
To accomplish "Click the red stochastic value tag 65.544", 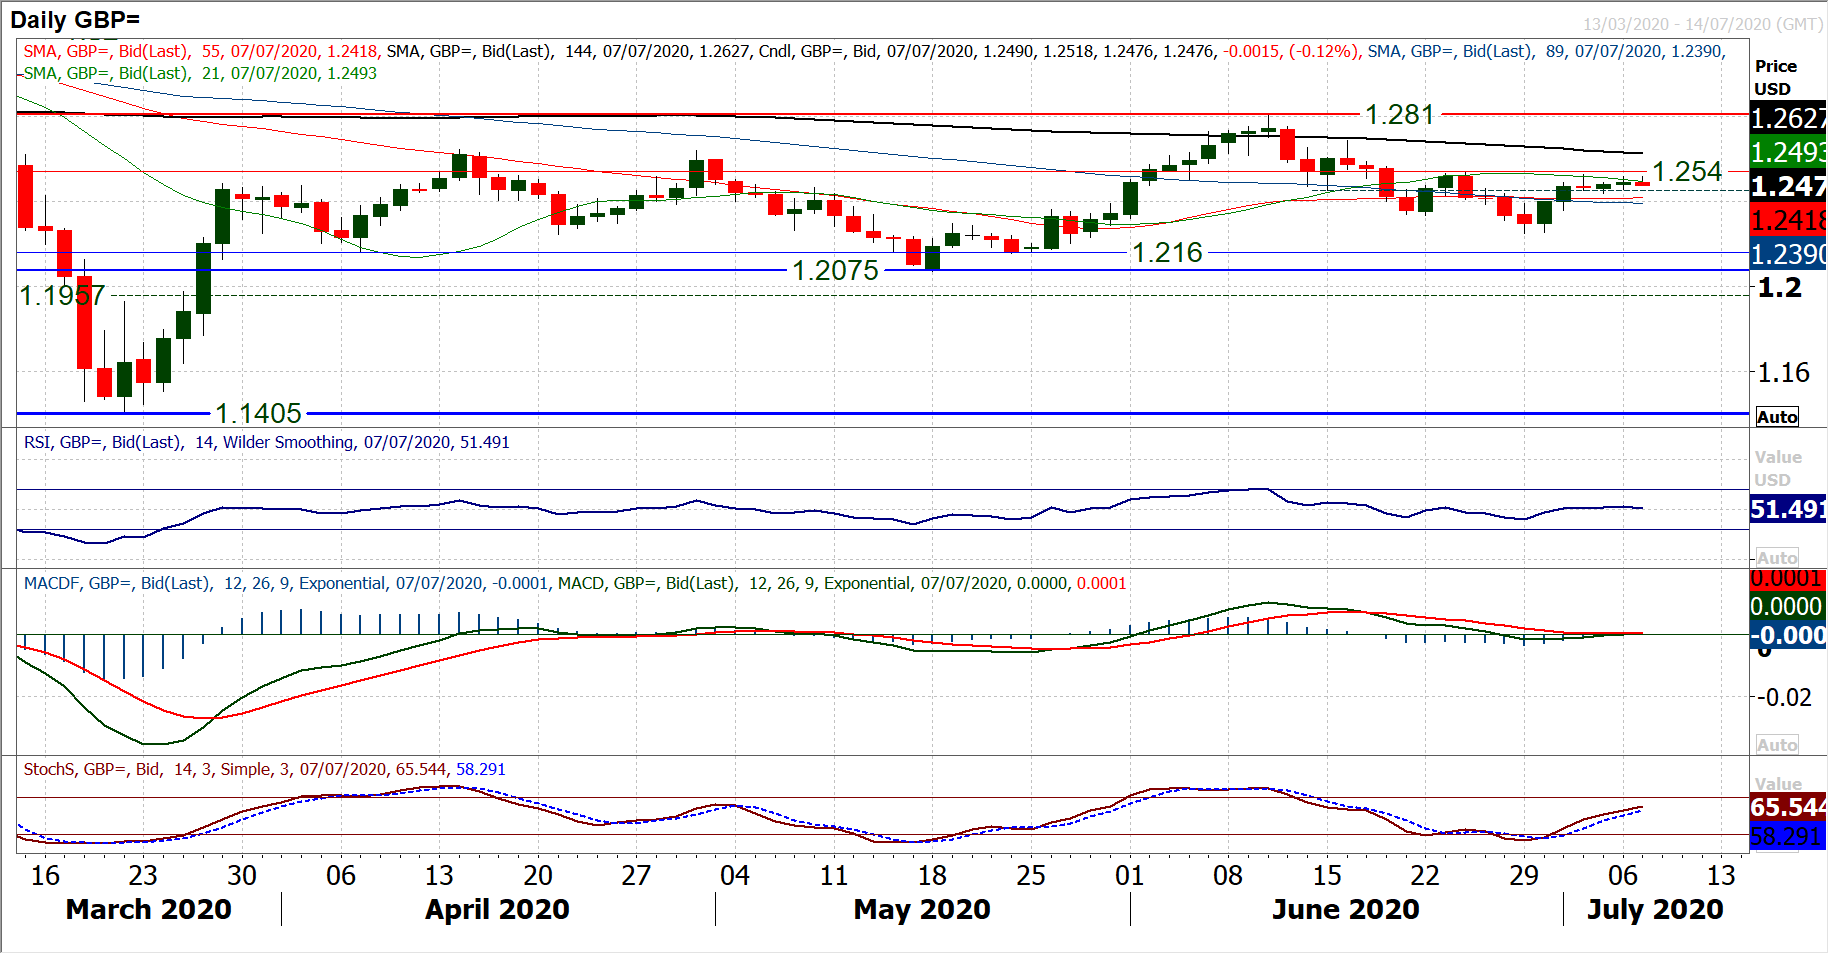I will tap(1787, 807).
